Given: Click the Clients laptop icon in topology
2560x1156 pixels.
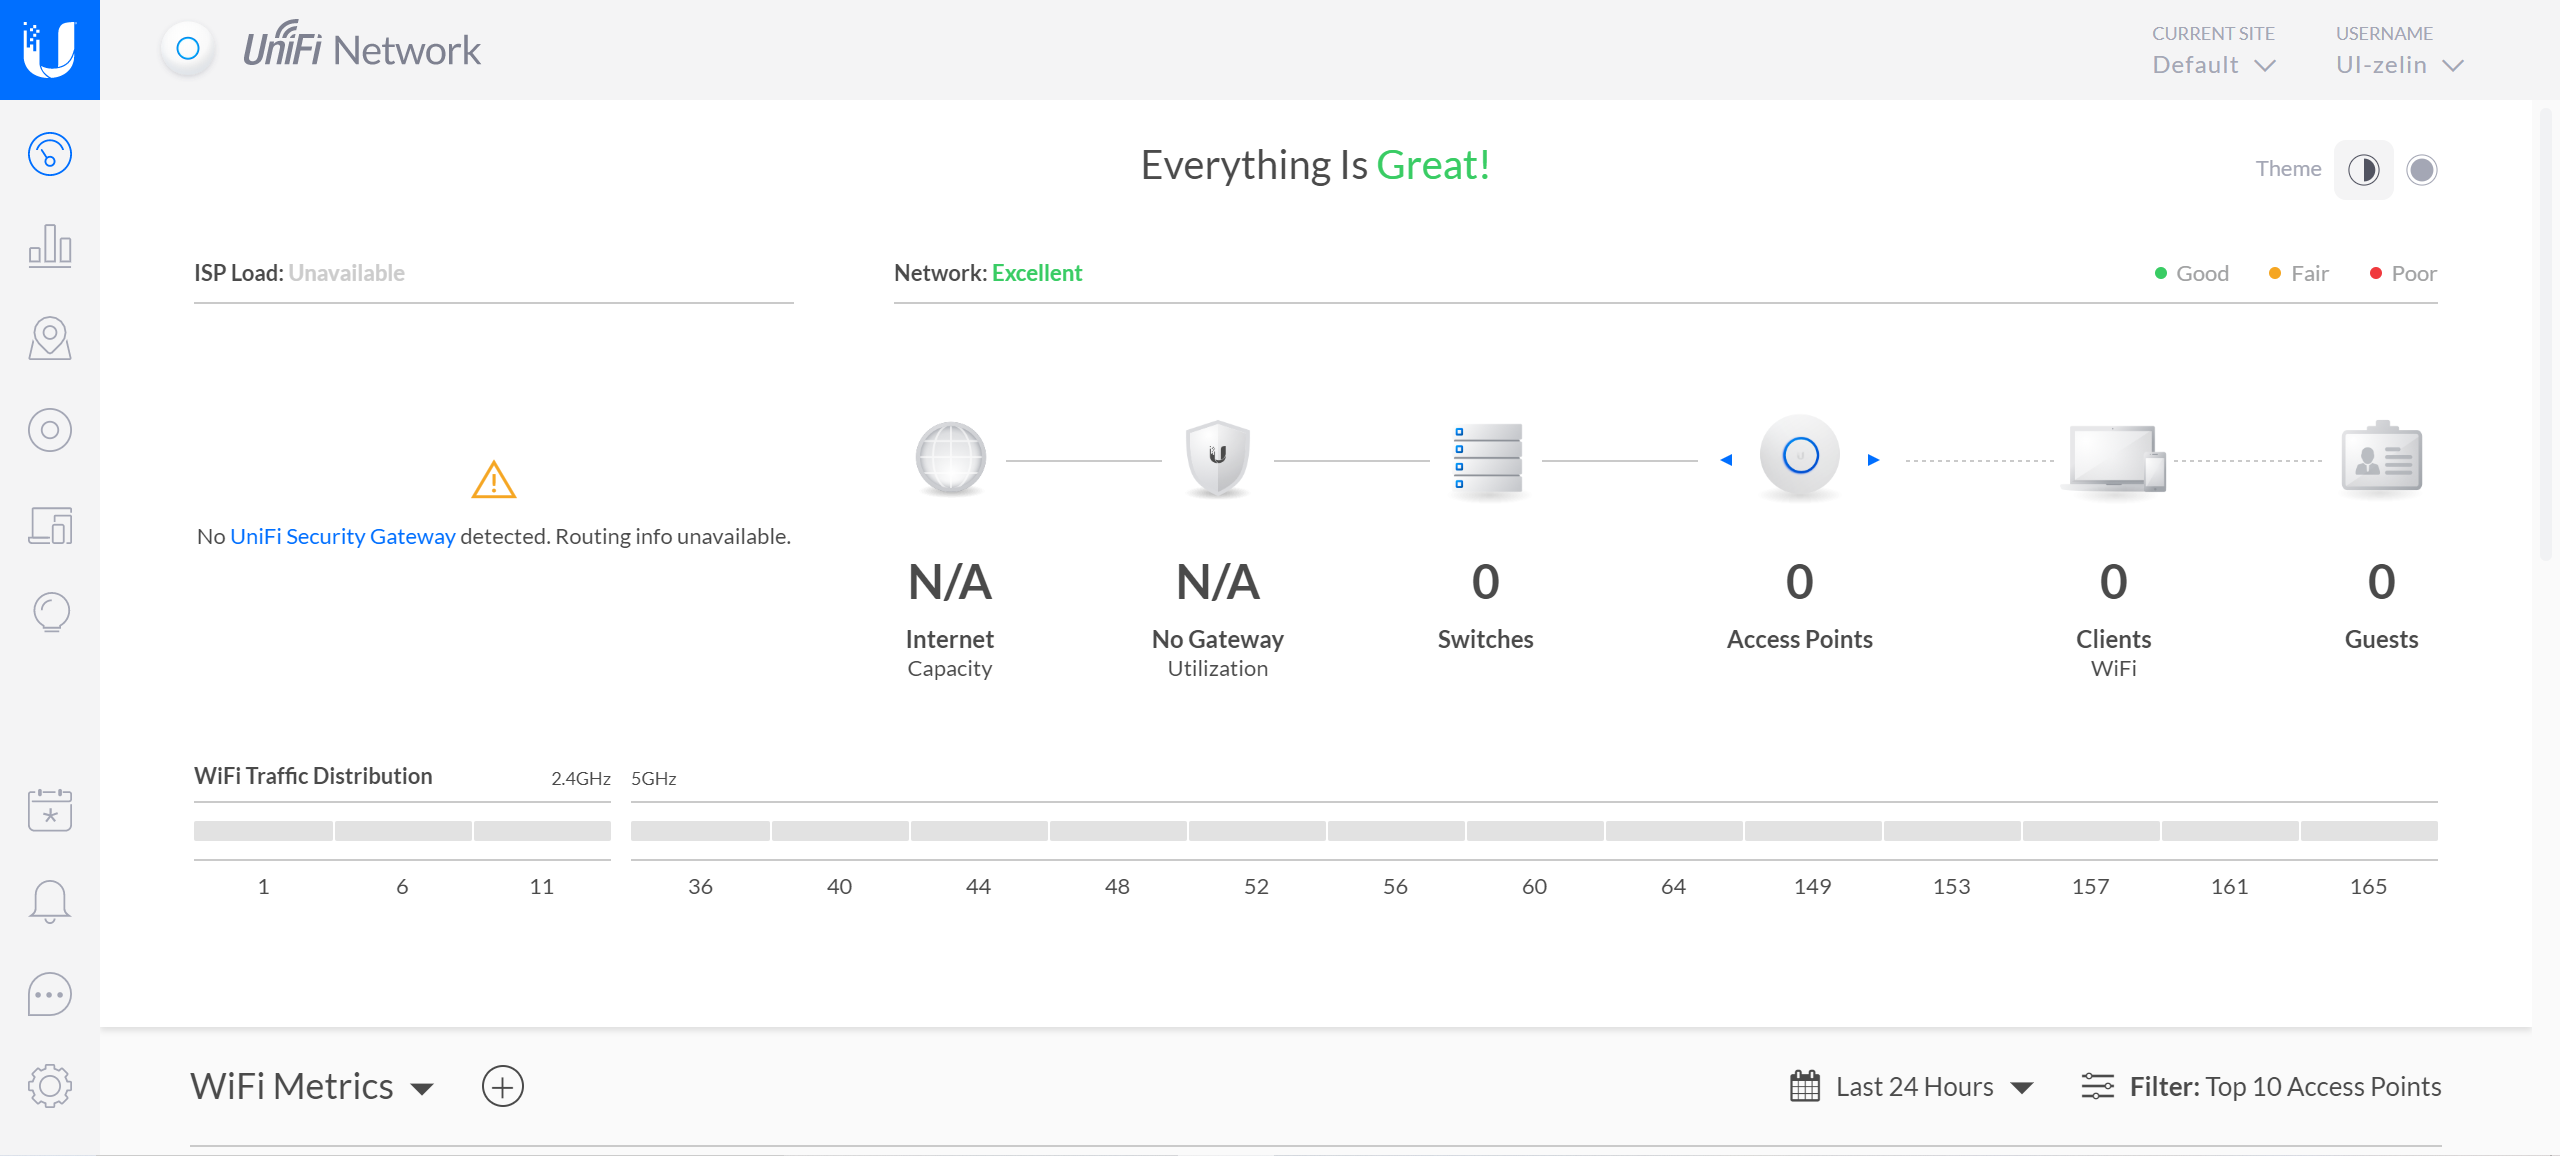Looking at the screenshot, I should [x=2114, y=459].
